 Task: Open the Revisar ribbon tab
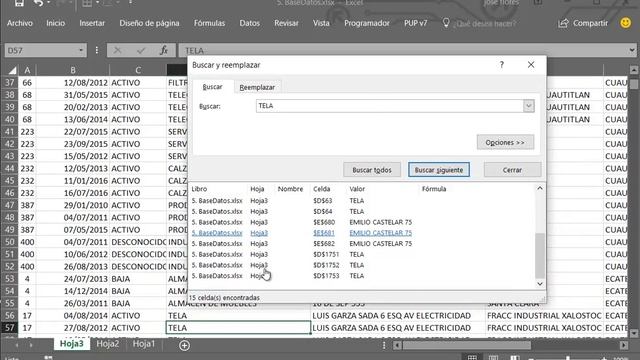coord(286,23)
